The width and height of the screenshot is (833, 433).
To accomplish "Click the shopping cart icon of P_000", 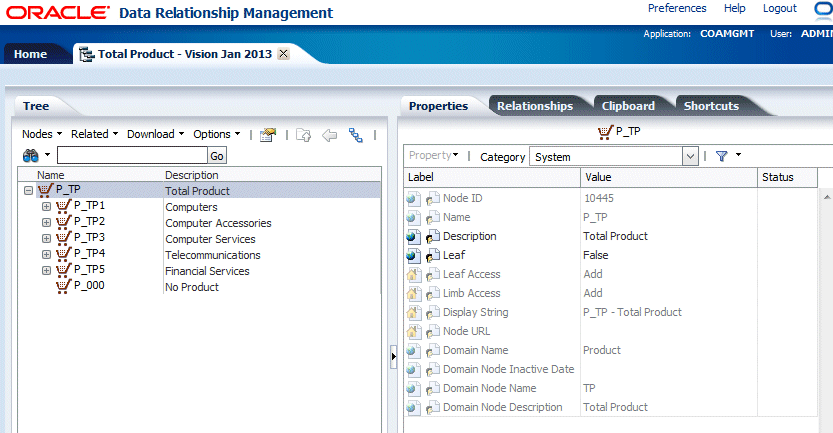I will tap(63, 286).
